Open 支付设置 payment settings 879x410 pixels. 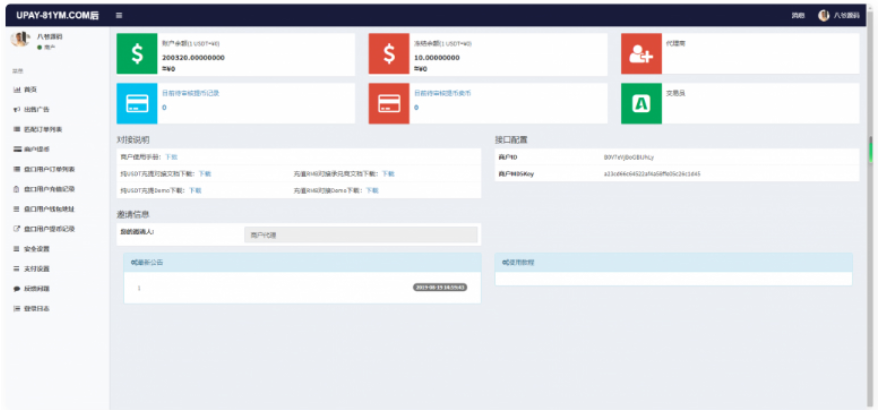[x=31, y=269]
